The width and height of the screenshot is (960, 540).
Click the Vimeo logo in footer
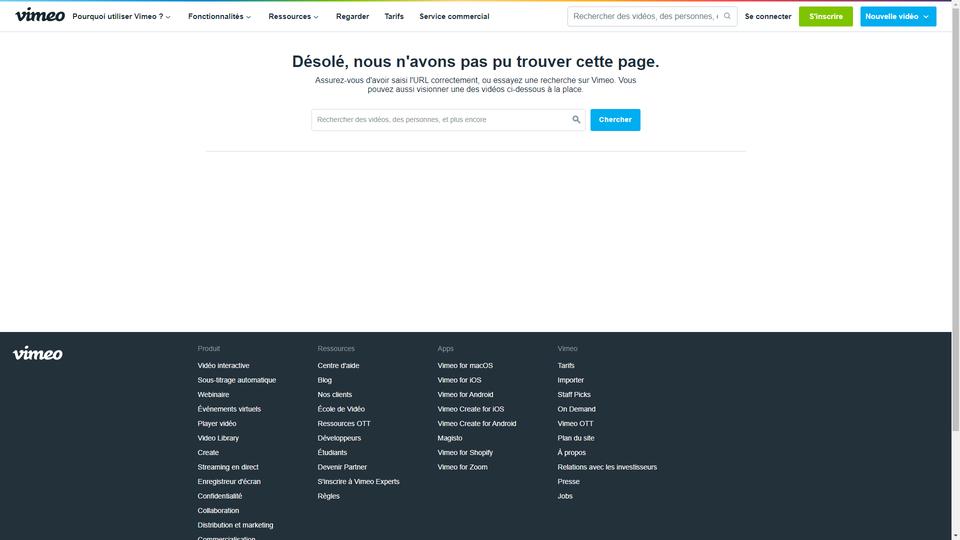click(37, 353)
